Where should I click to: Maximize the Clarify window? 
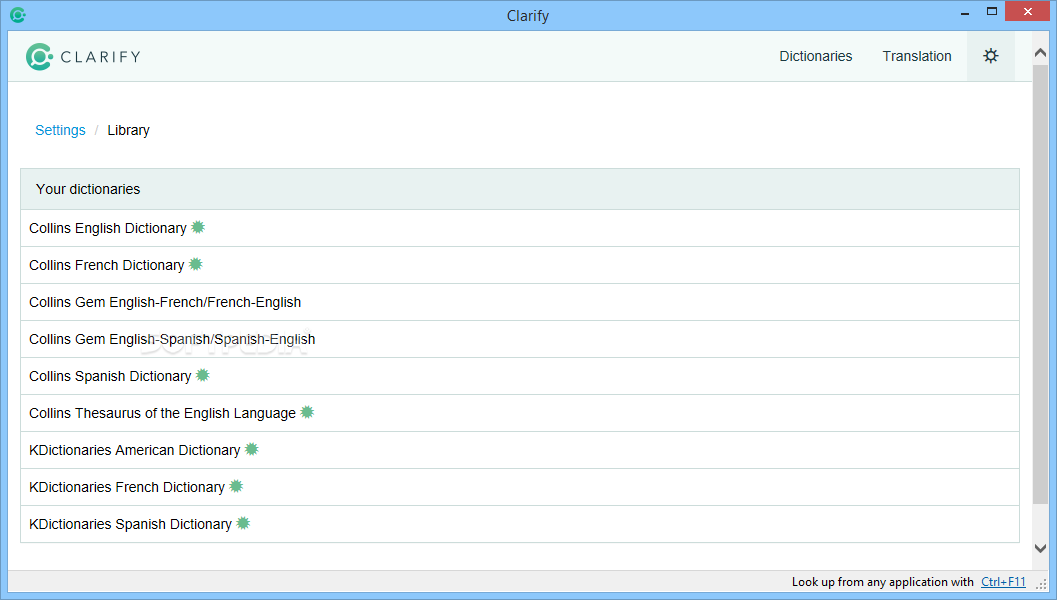point(992,11)
